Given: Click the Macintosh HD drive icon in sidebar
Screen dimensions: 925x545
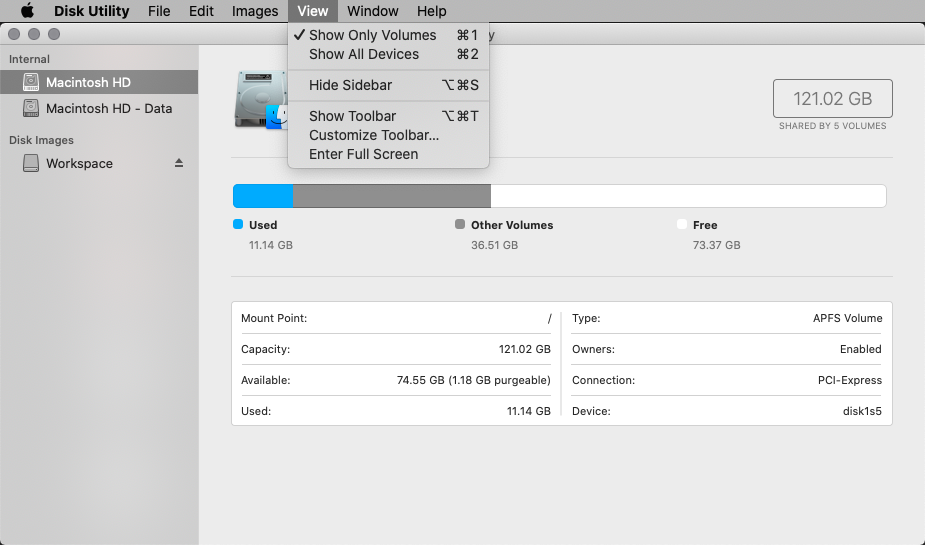Looking at the screenshot, I should tap(31, 82).
